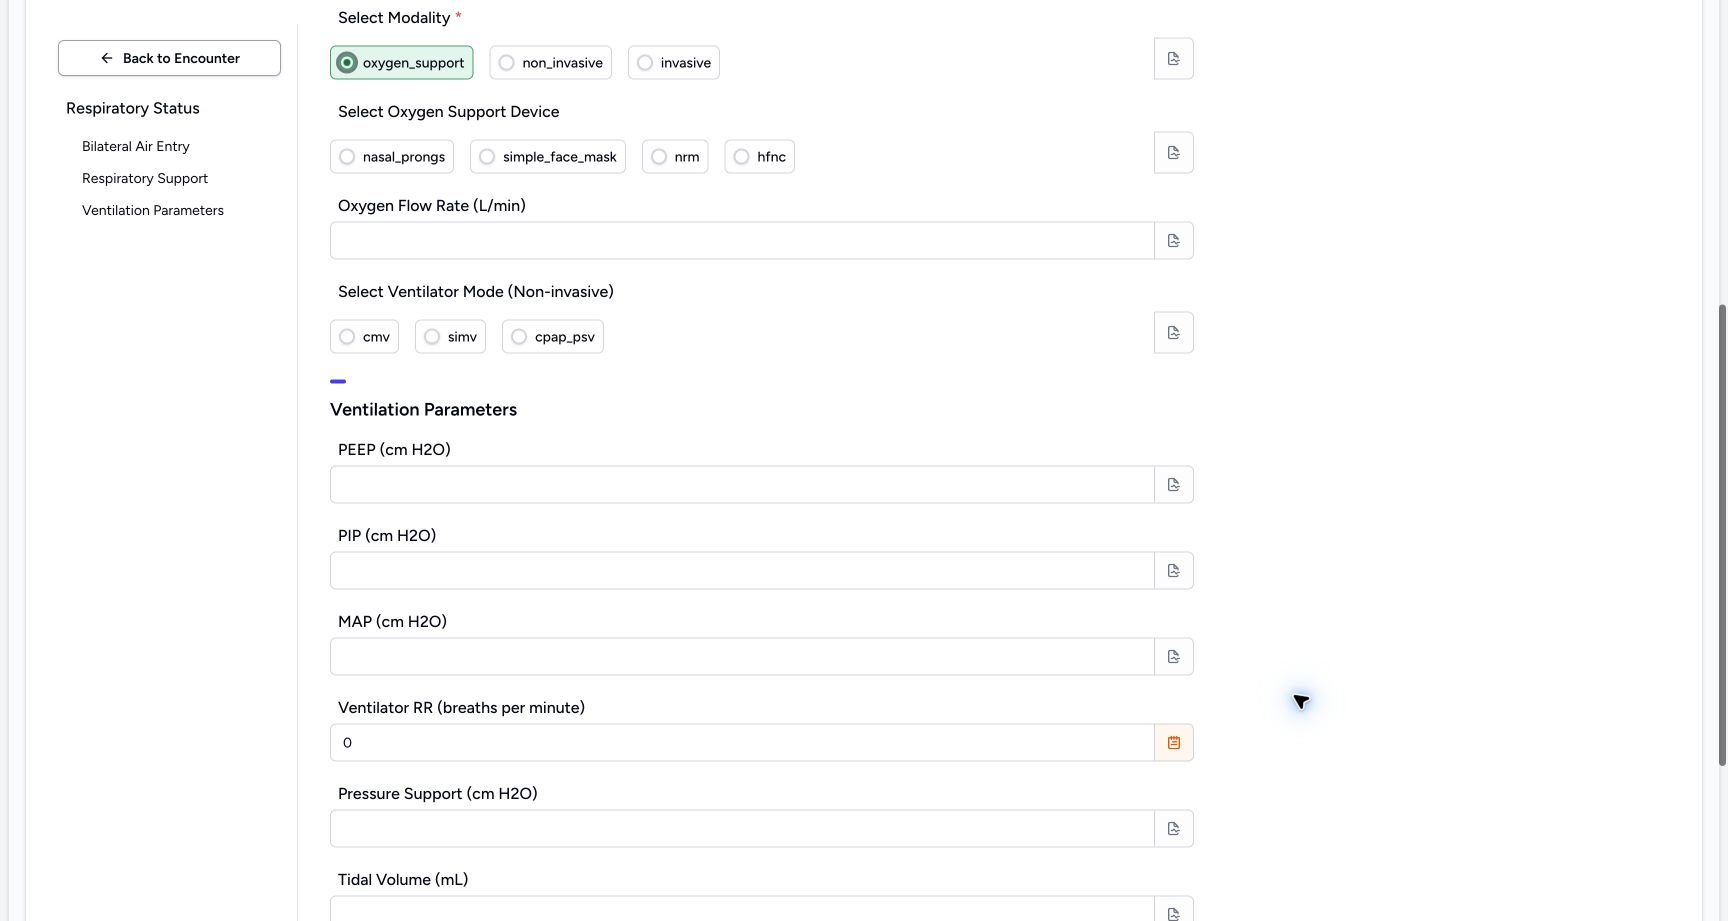Screen dimensions: 1728x921
Task: Focus the MAP (cm H2O) input
Action: click(x=742, y=657)
